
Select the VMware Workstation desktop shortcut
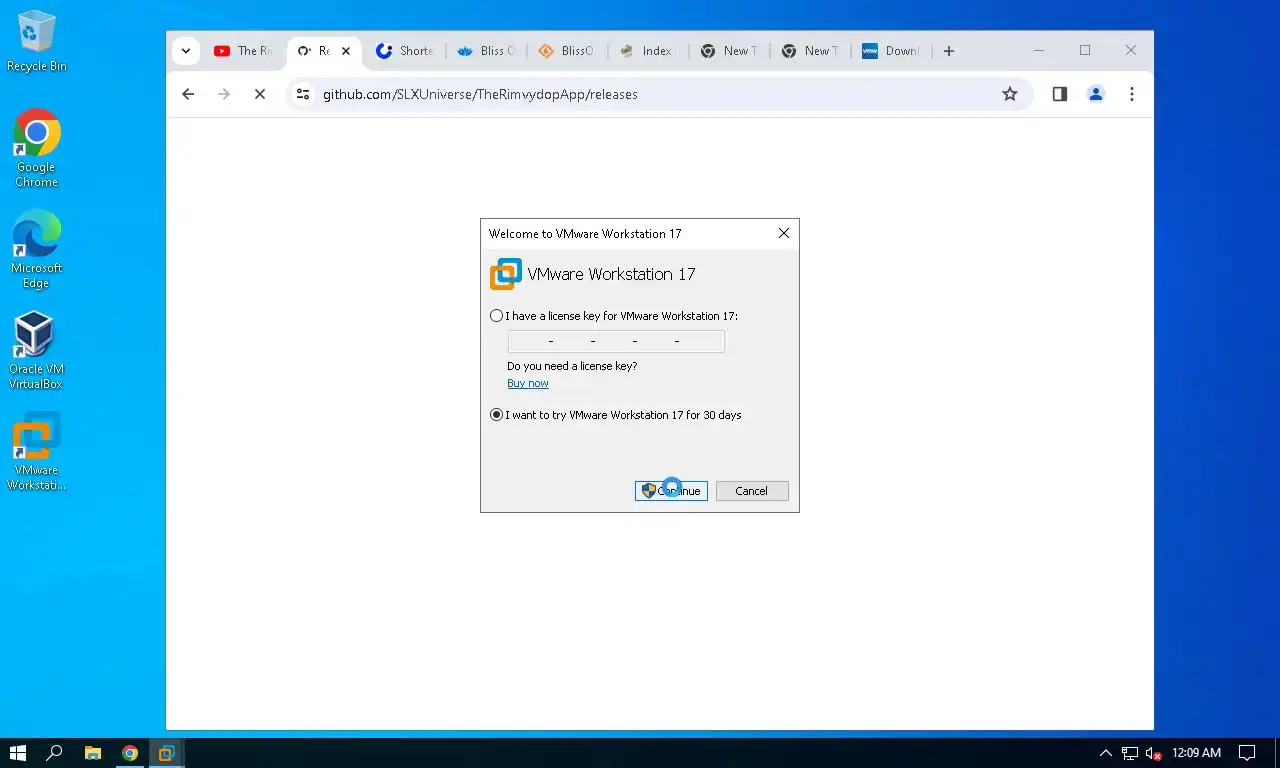click(x=37, y=452)
